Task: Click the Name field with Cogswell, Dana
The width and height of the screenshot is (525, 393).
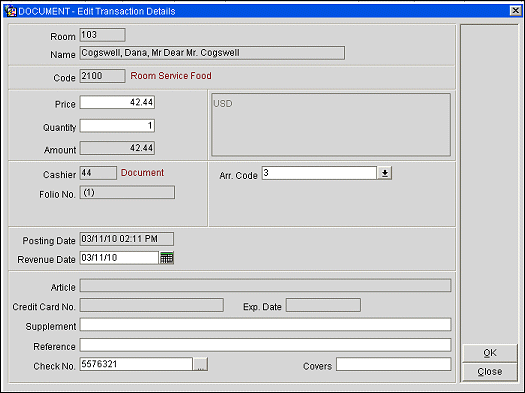Action: click(x=212, y=53)
